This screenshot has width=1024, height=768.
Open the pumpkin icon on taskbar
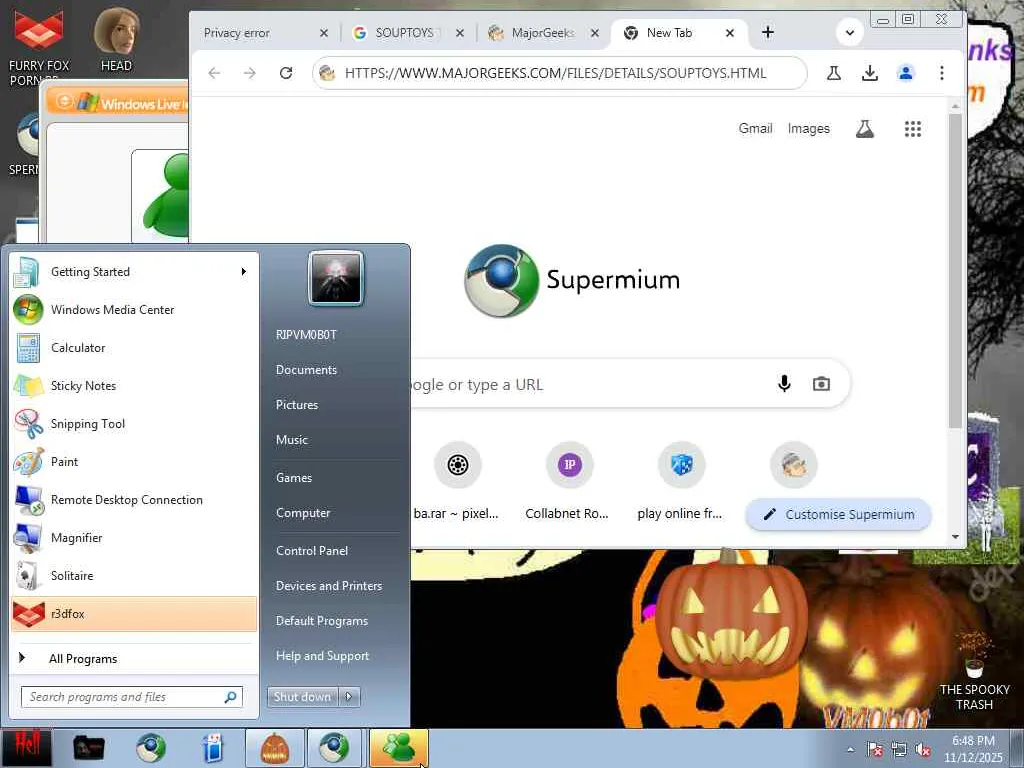coord(275,748)
